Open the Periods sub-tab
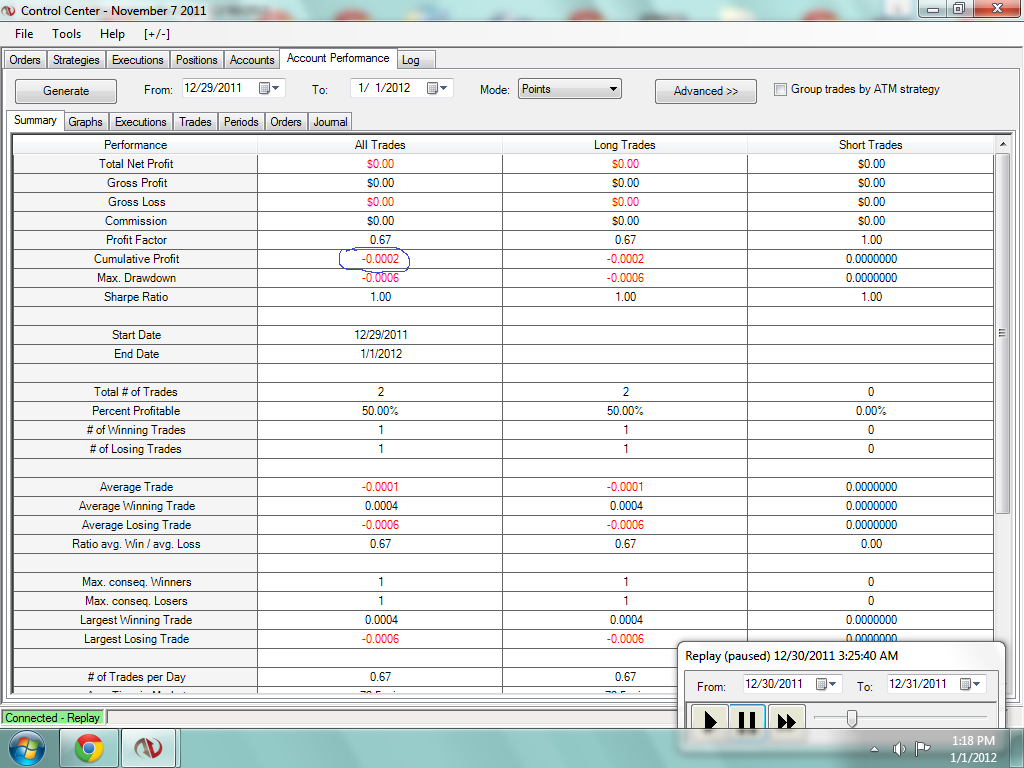The image size is (1024, 768). coord(241,121)
